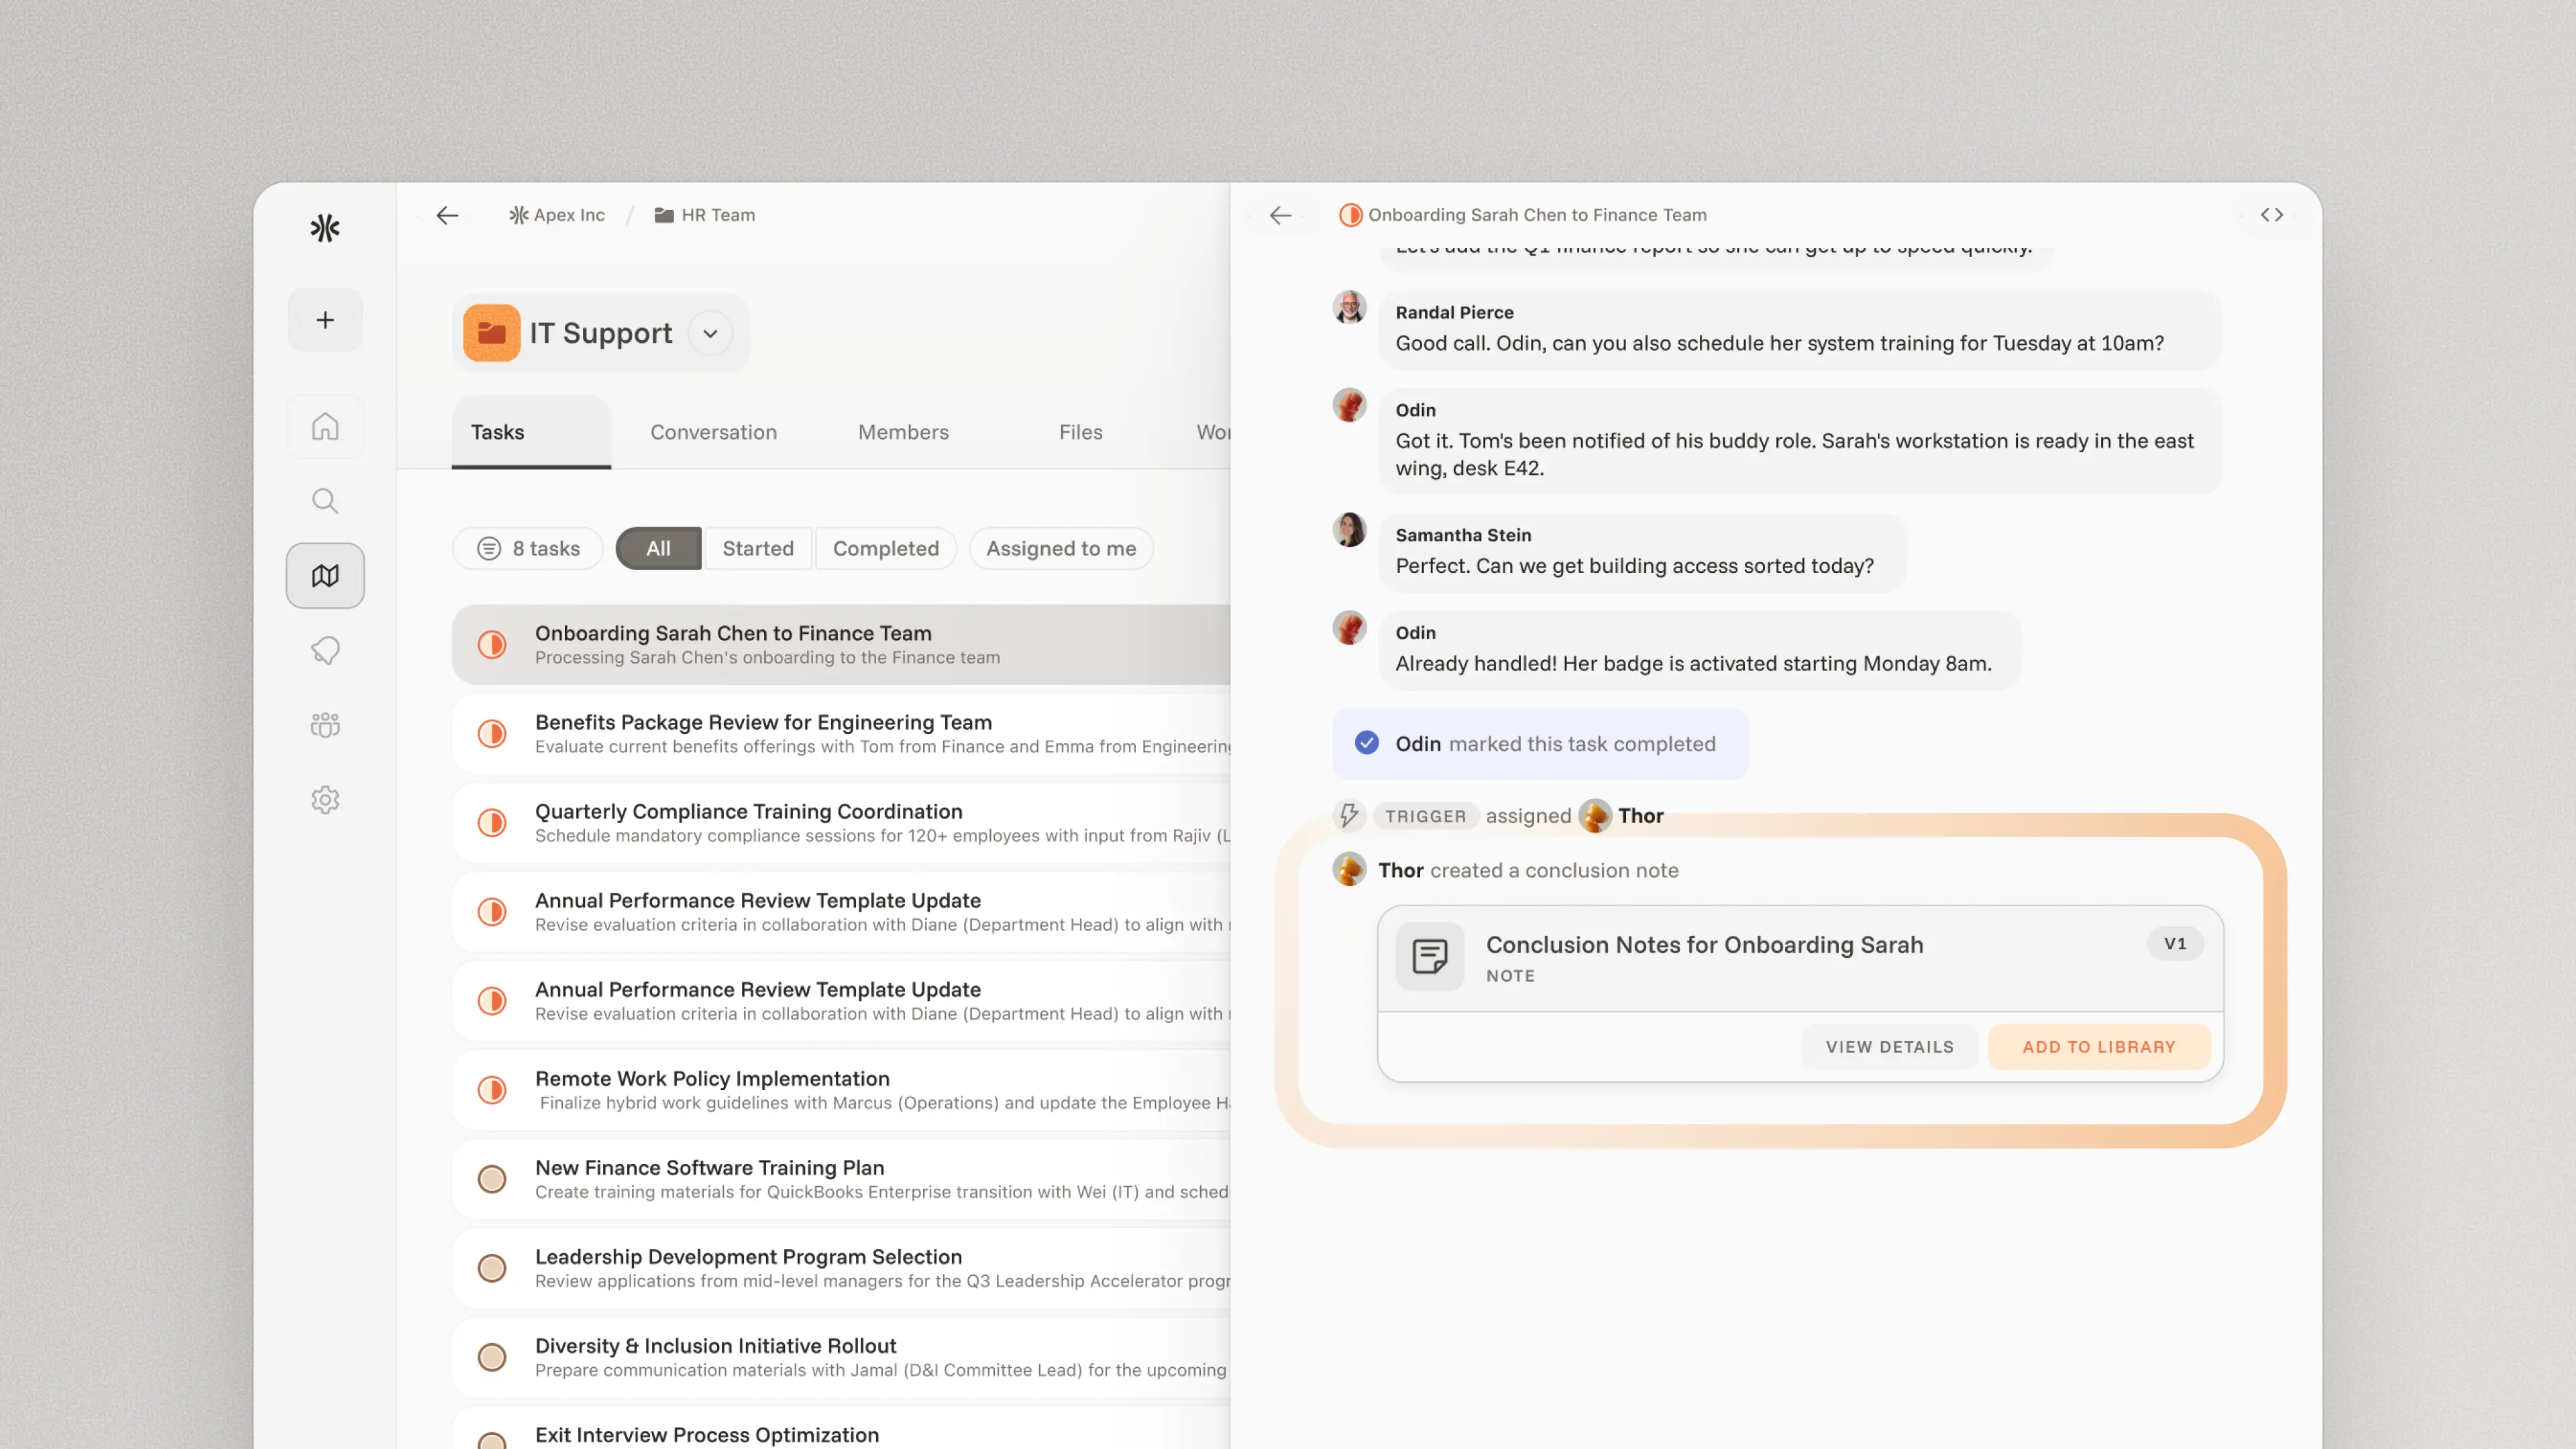Go back using the task detail arrow
Image resolution: width=2576 pixels, height=1449 pixels.
click(1280, 215)
